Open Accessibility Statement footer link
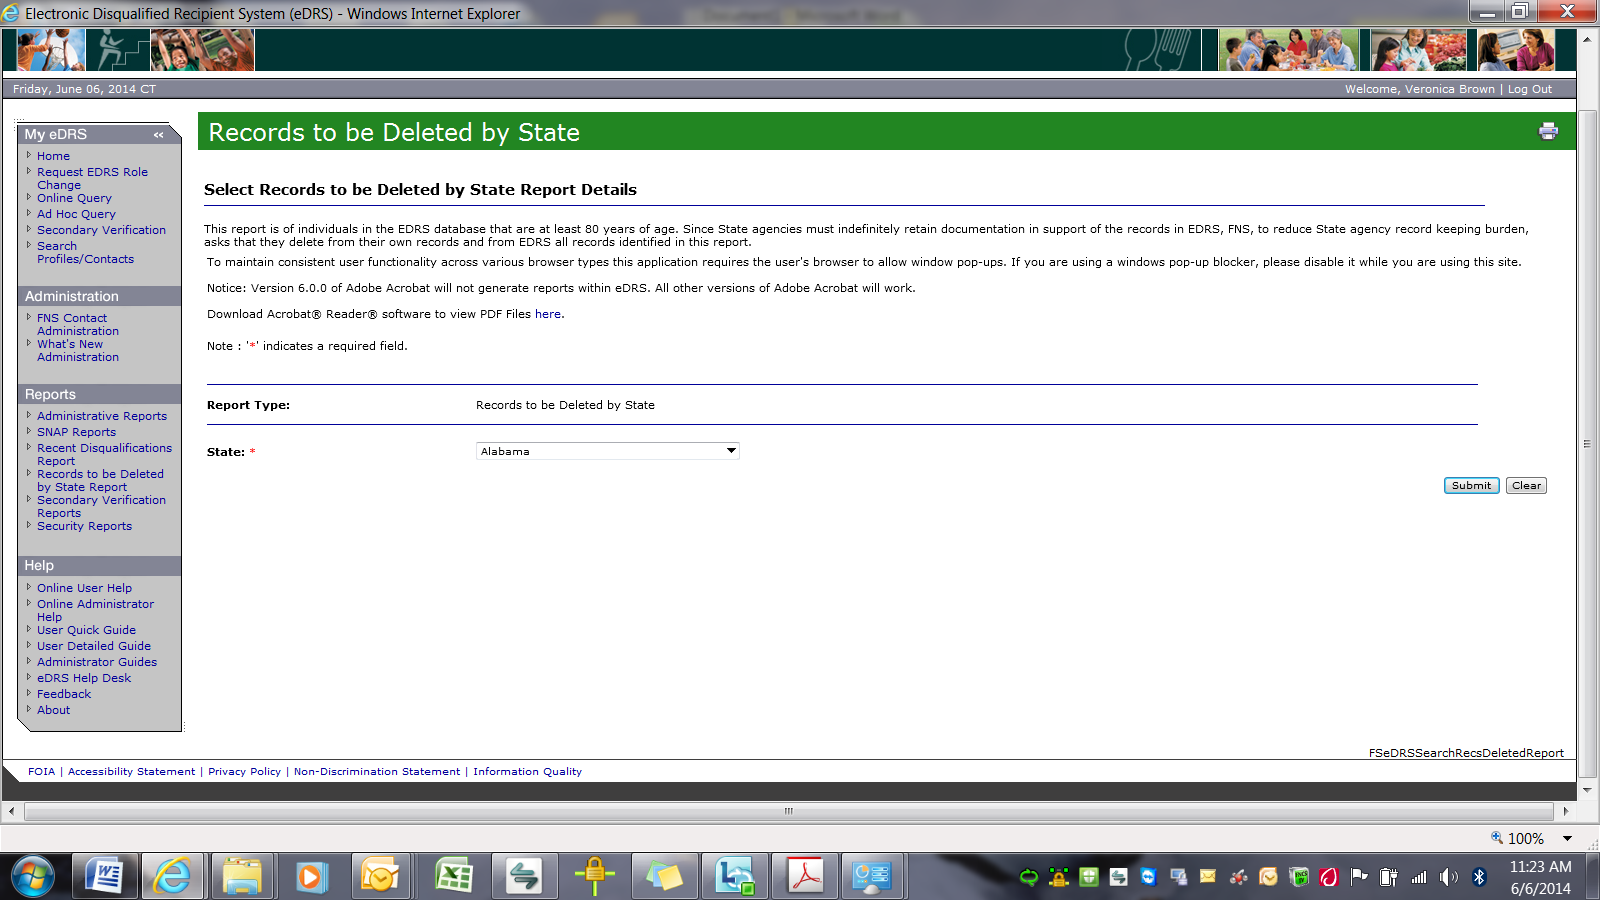The width and height of the screenshot is (1600, 900). click(x=131, y=772)
